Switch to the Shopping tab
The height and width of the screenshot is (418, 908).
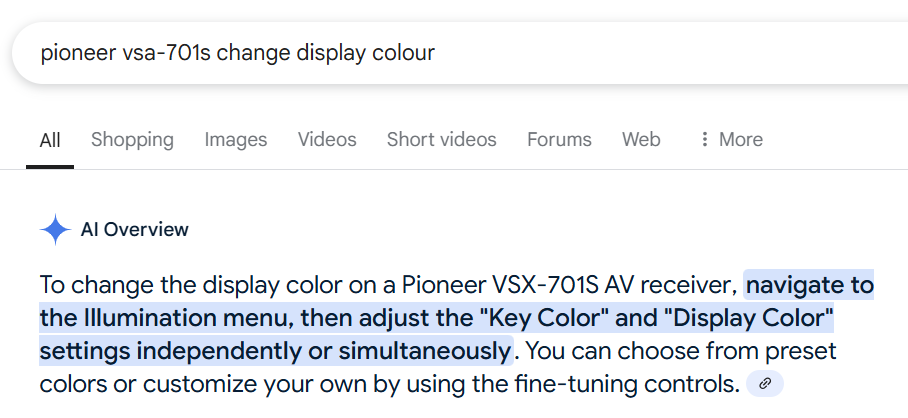pyautogui.click(x=132, y=140)
